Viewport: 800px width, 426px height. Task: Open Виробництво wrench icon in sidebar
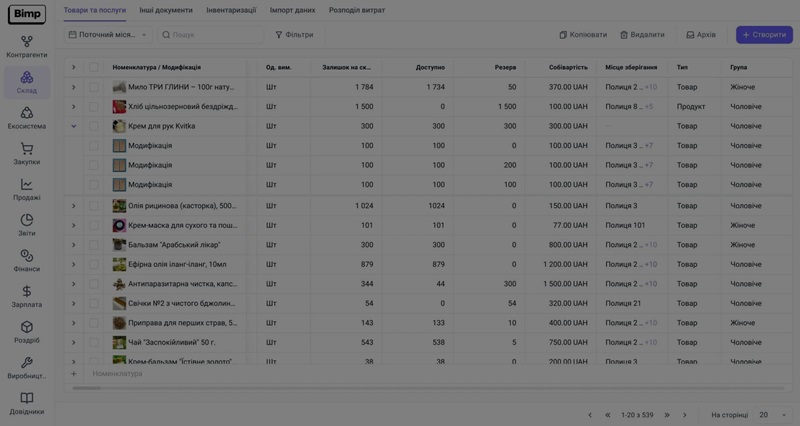27,367
